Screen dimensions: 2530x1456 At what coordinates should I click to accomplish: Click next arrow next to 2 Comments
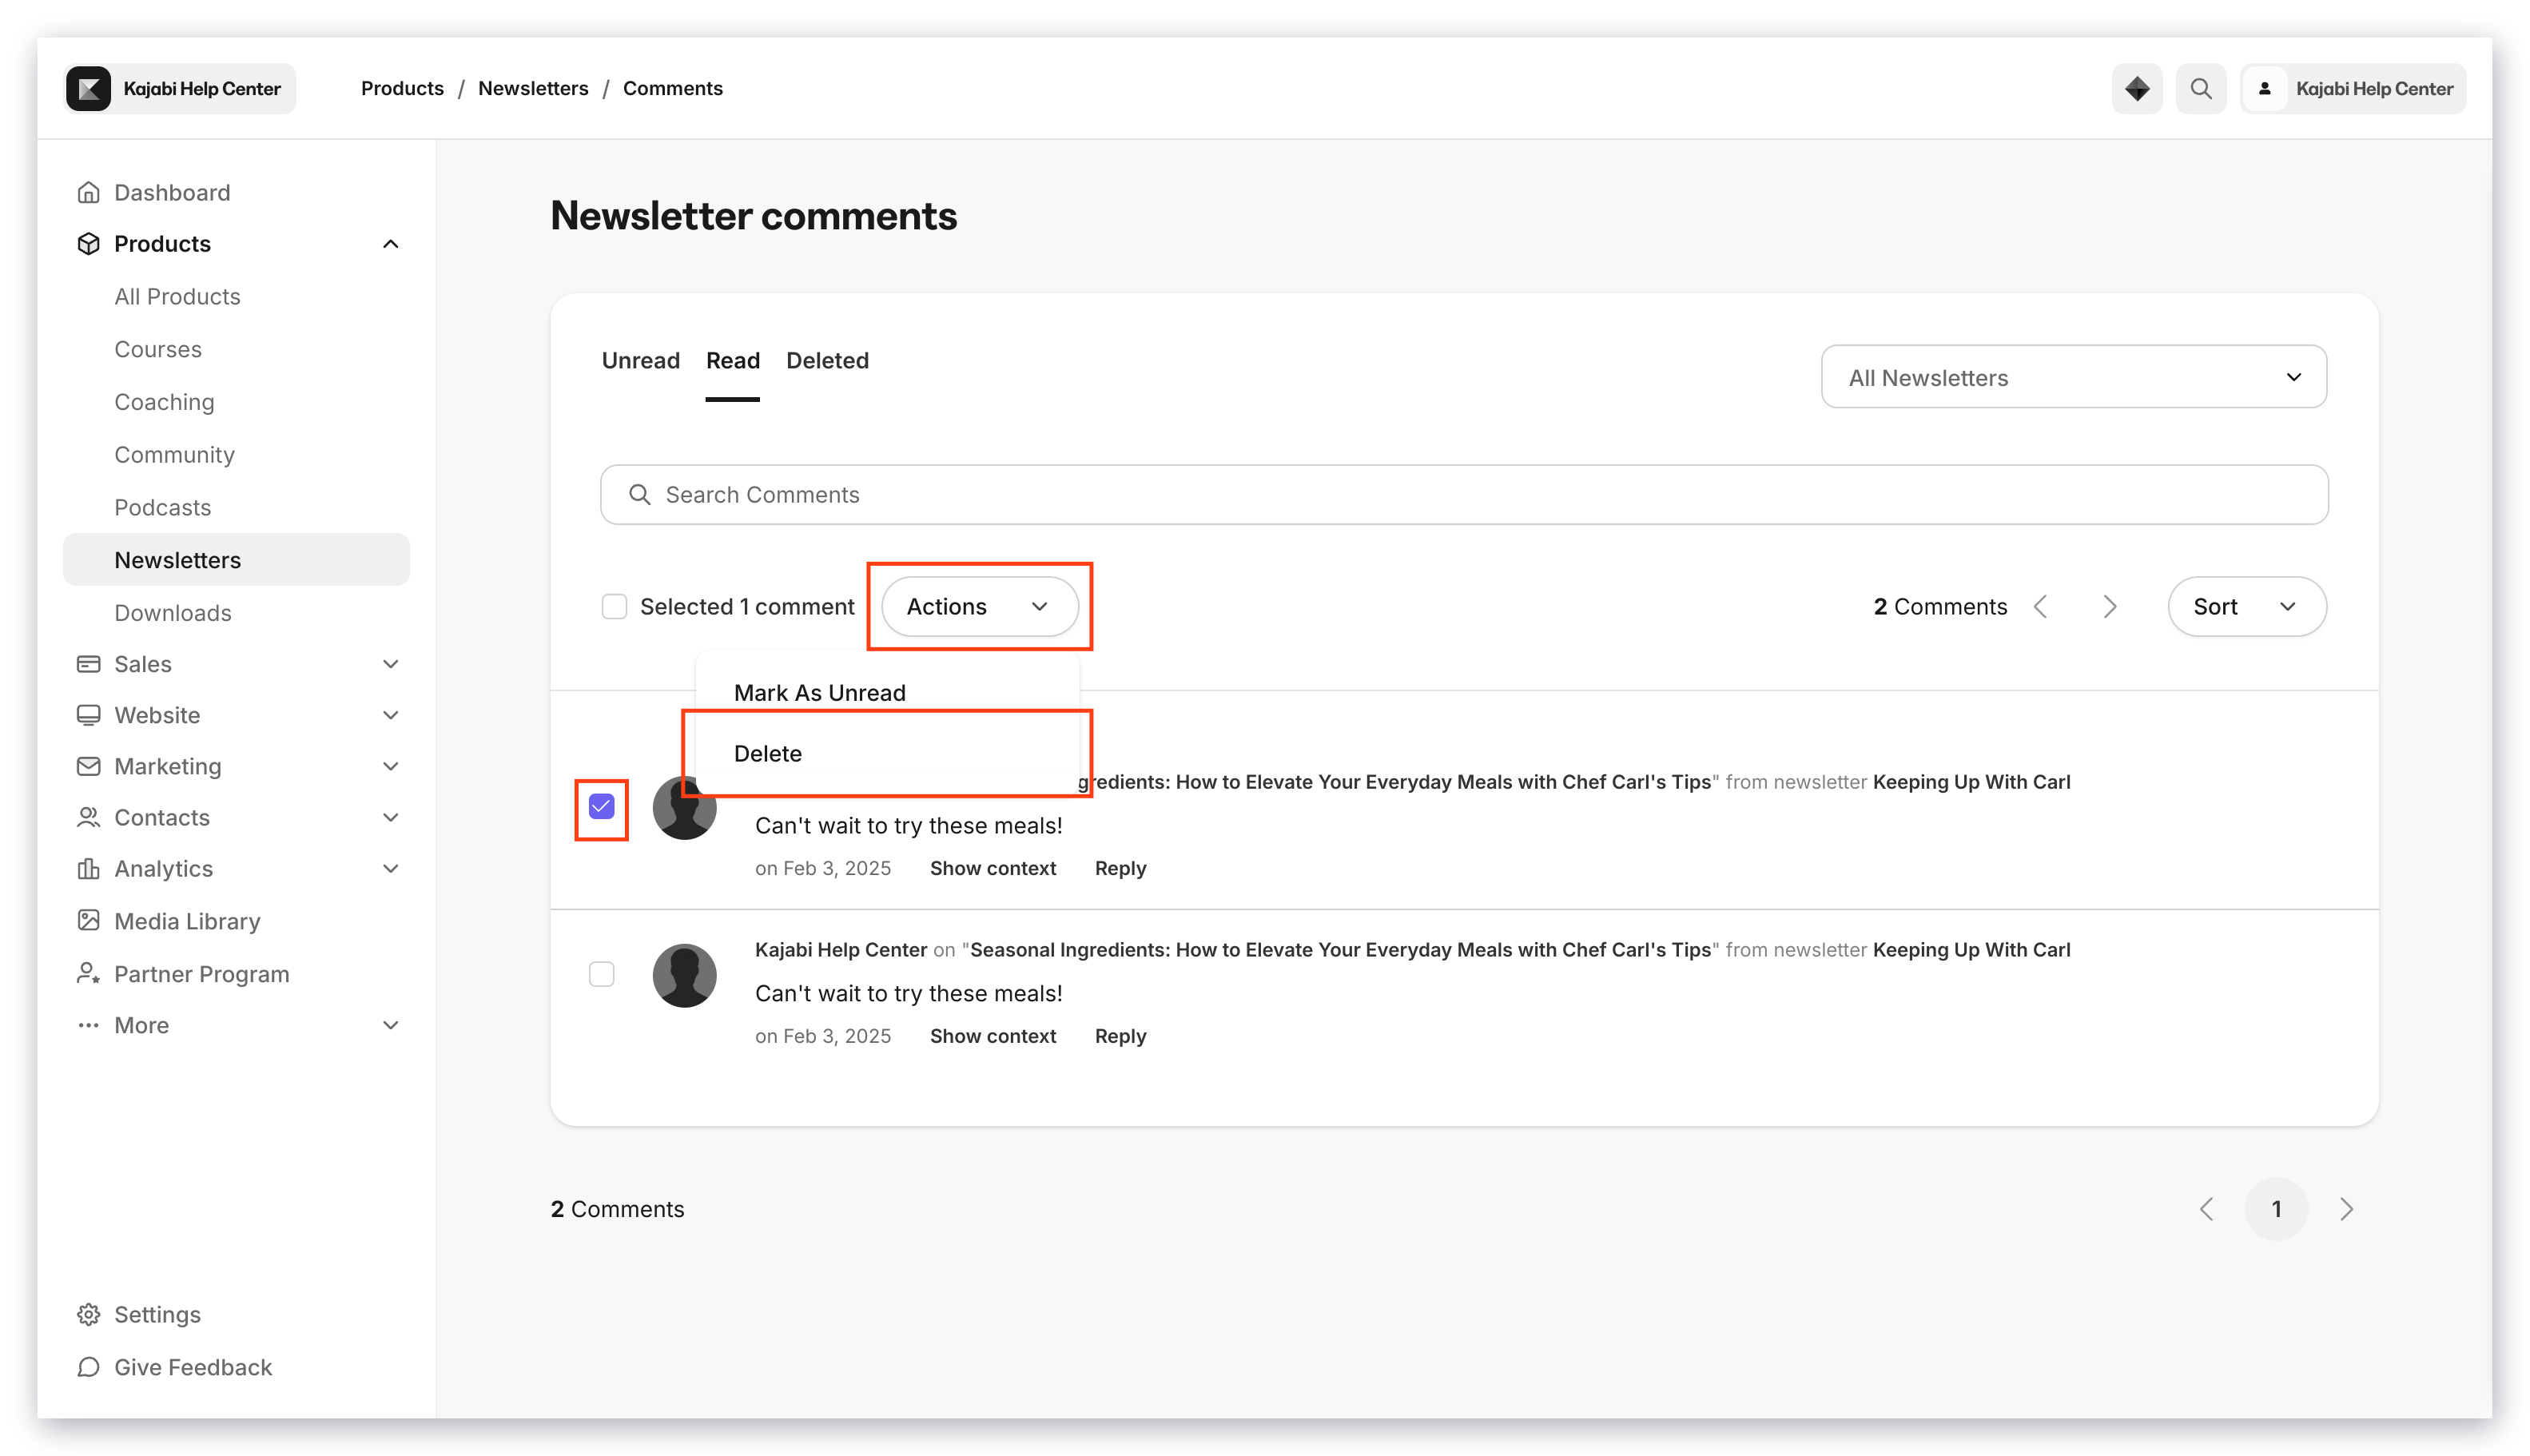(x=2109, y=606)
